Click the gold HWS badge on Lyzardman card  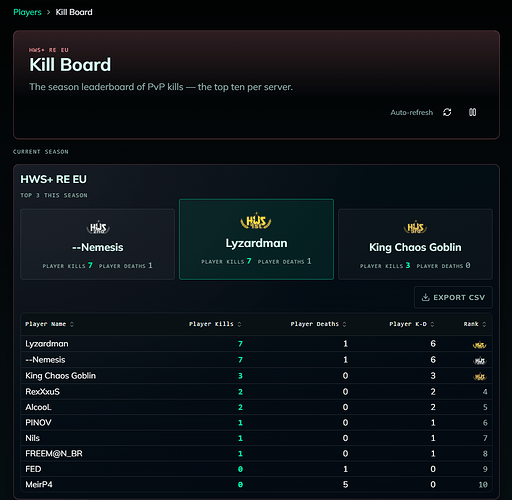256,221
